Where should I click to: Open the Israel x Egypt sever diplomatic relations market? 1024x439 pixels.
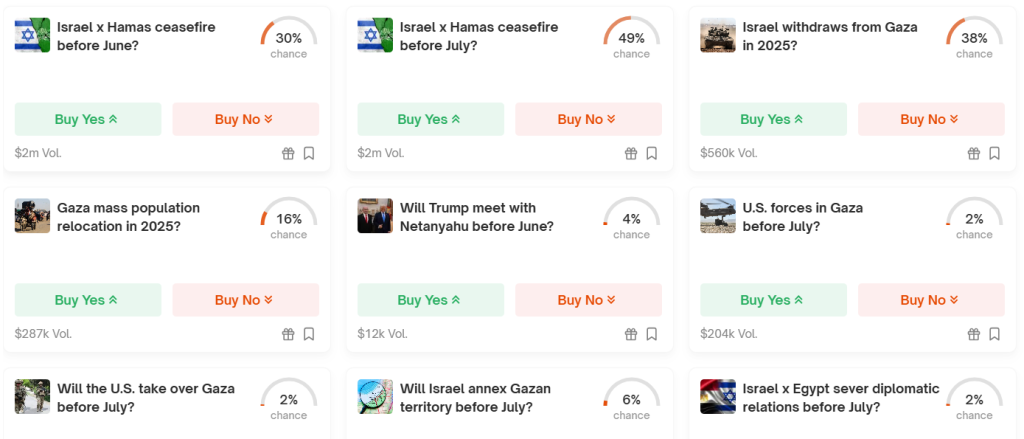click(x=841, y=397)
